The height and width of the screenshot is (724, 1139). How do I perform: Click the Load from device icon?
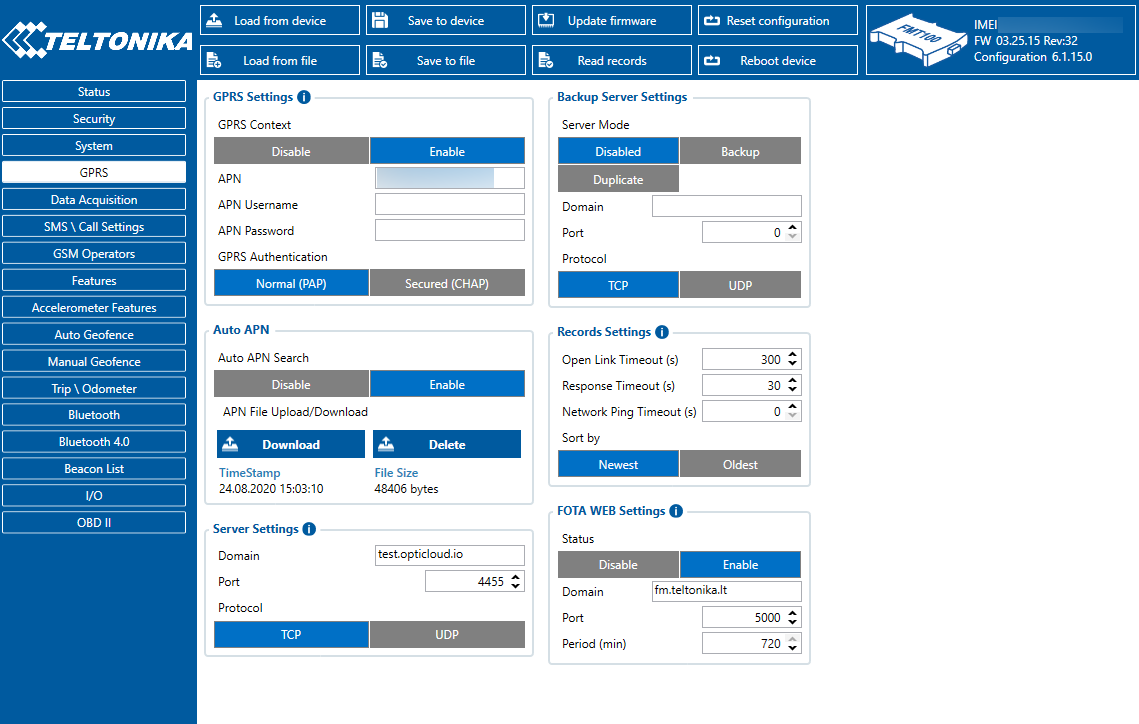(x=214, y=20)
